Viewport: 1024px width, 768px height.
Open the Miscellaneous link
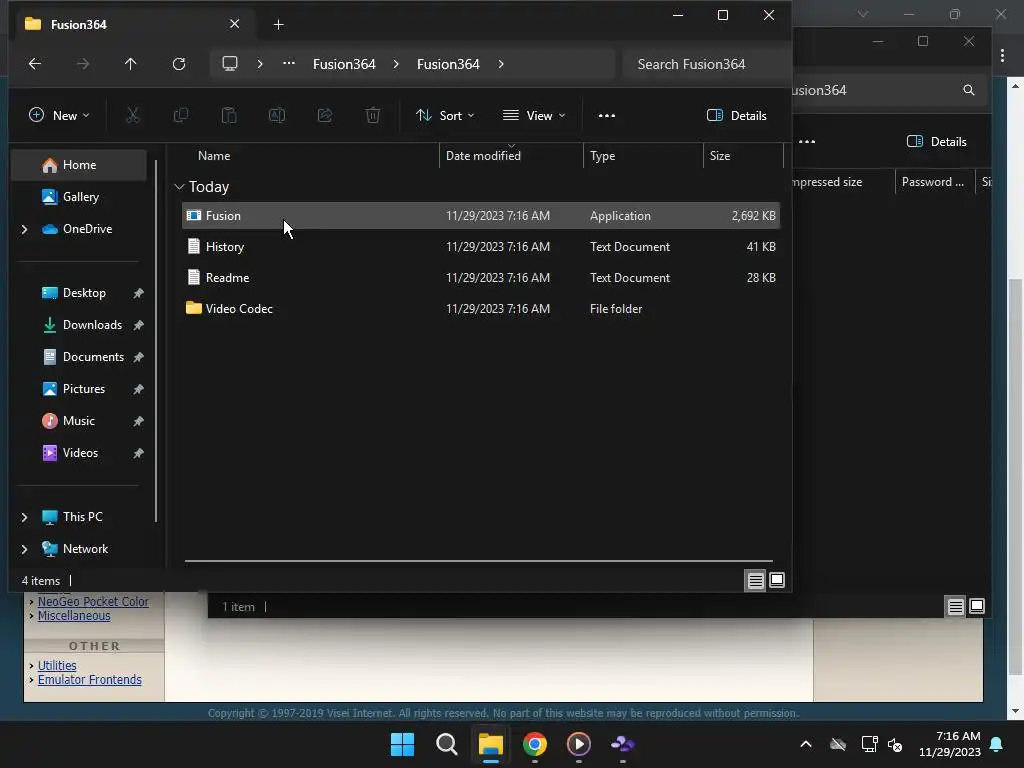pos(74,616)
